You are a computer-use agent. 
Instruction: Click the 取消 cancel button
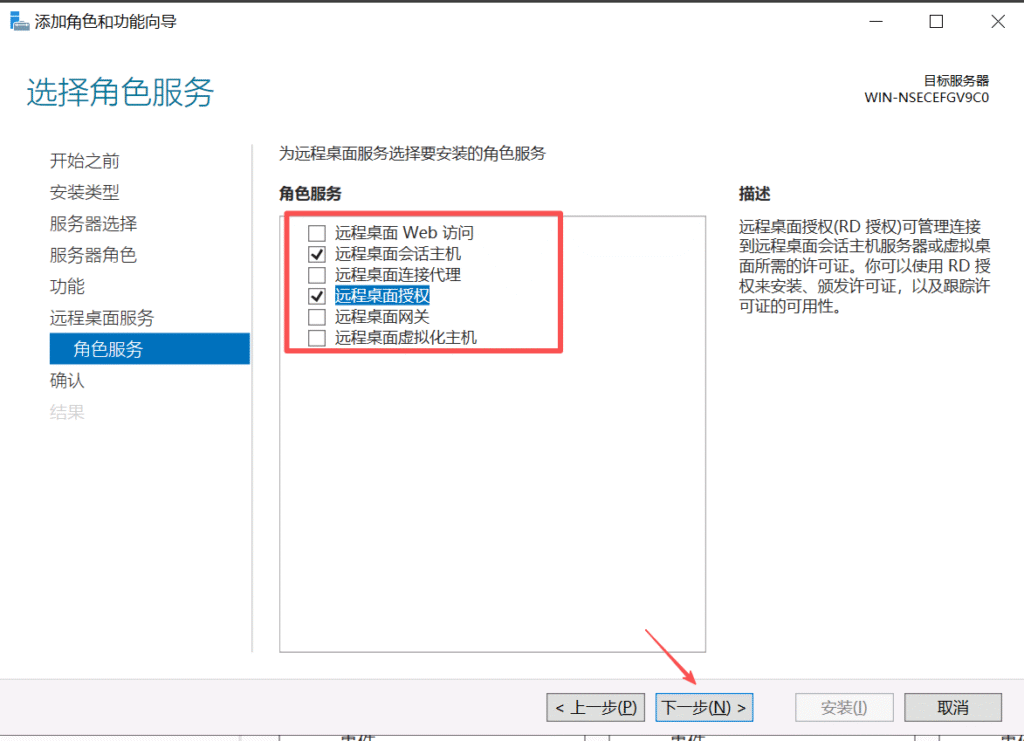[952, 708]
